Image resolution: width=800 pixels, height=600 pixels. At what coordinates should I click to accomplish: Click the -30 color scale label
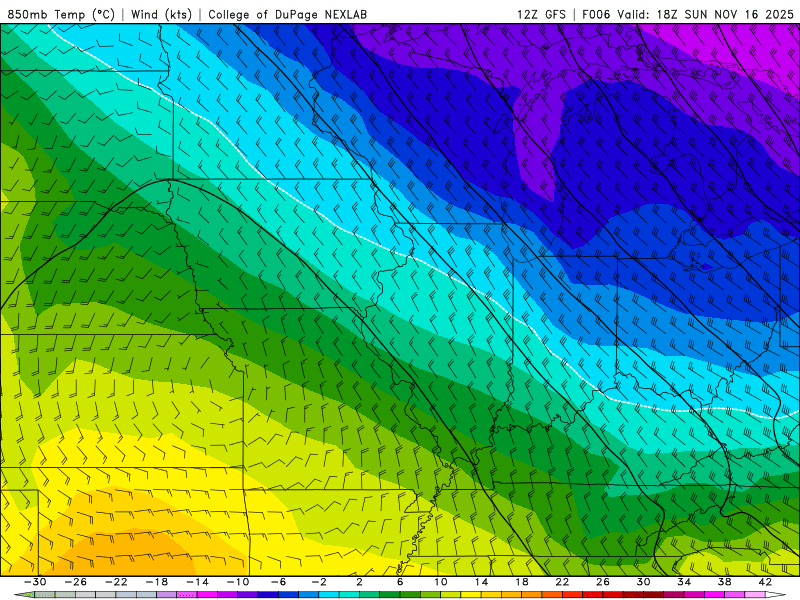click(35, 582)
